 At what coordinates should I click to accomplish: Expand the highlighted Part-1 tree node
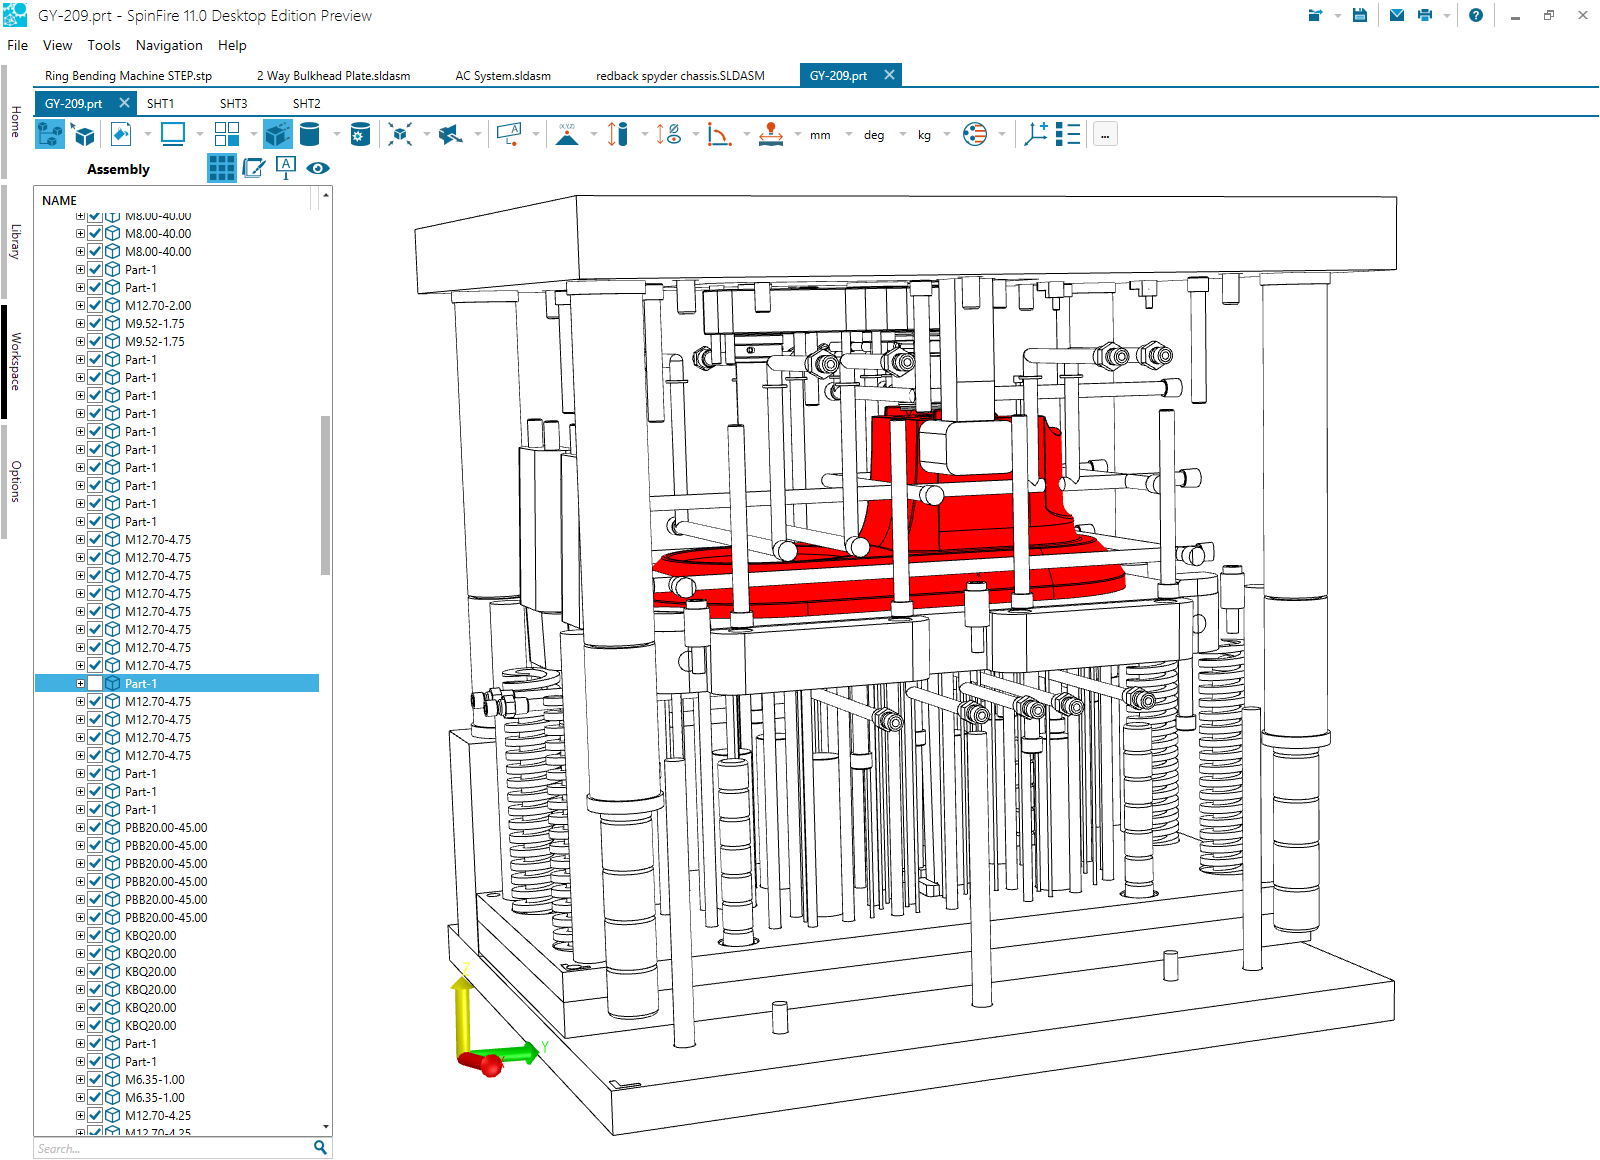click(x=80, y=683)
